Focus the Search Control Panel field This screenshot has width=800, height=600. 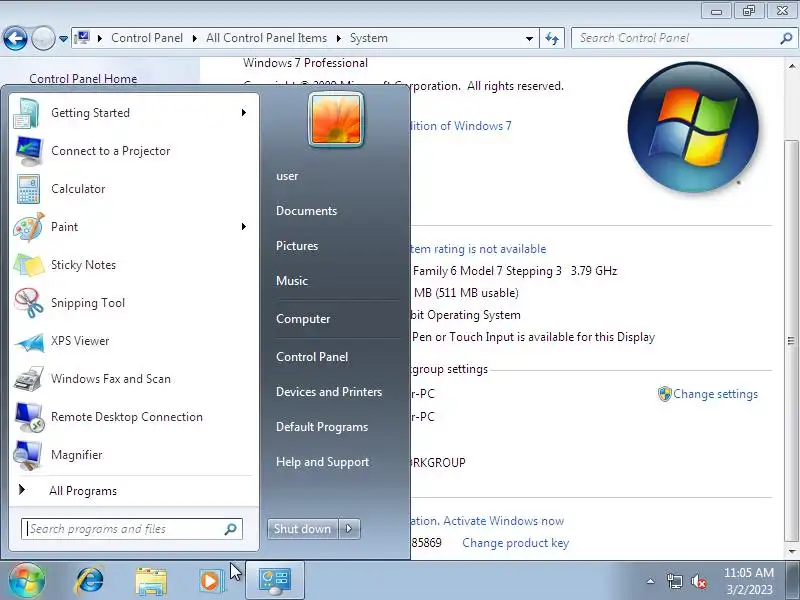pos(684,38)
